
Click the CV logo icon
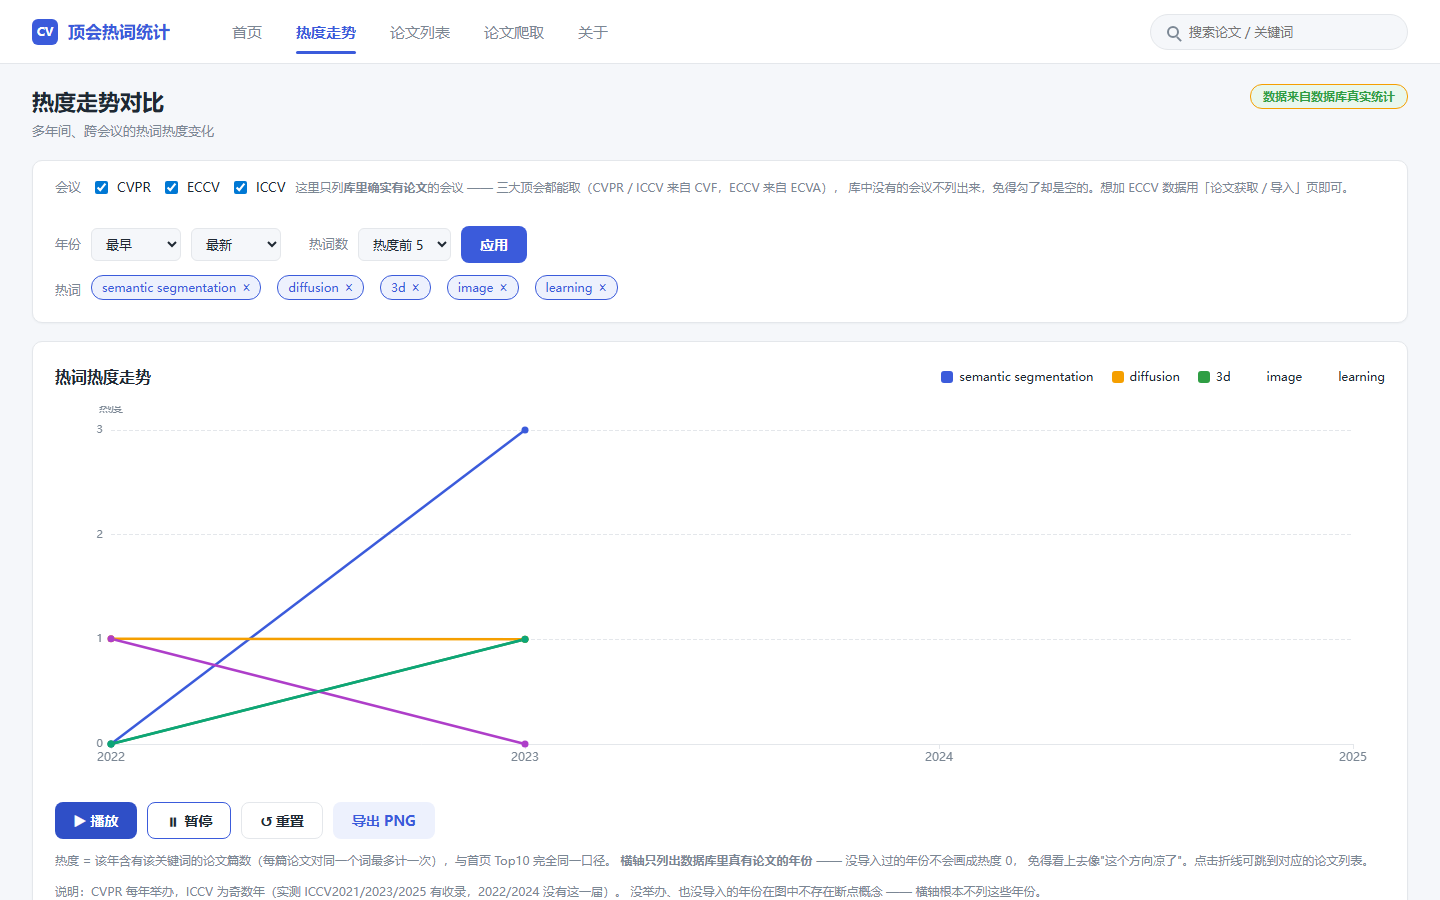[x=45, y=32]
